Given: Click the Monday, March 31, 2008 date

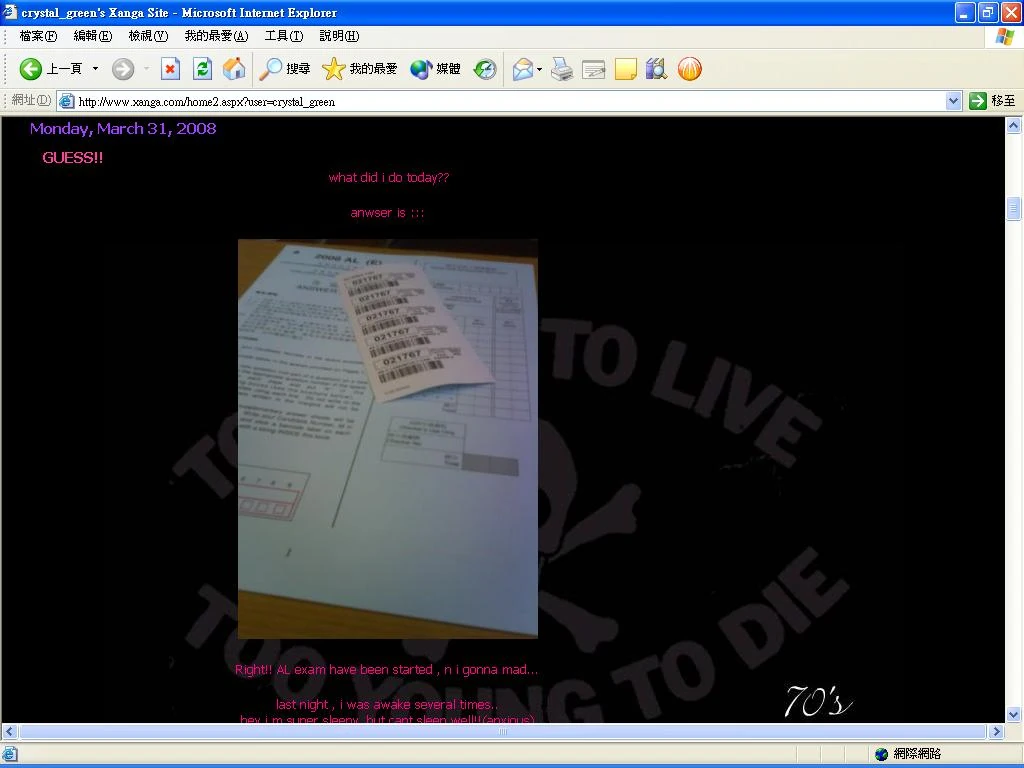Looking at the screenshot, I should pyautogui.click(x=123, y=129).
